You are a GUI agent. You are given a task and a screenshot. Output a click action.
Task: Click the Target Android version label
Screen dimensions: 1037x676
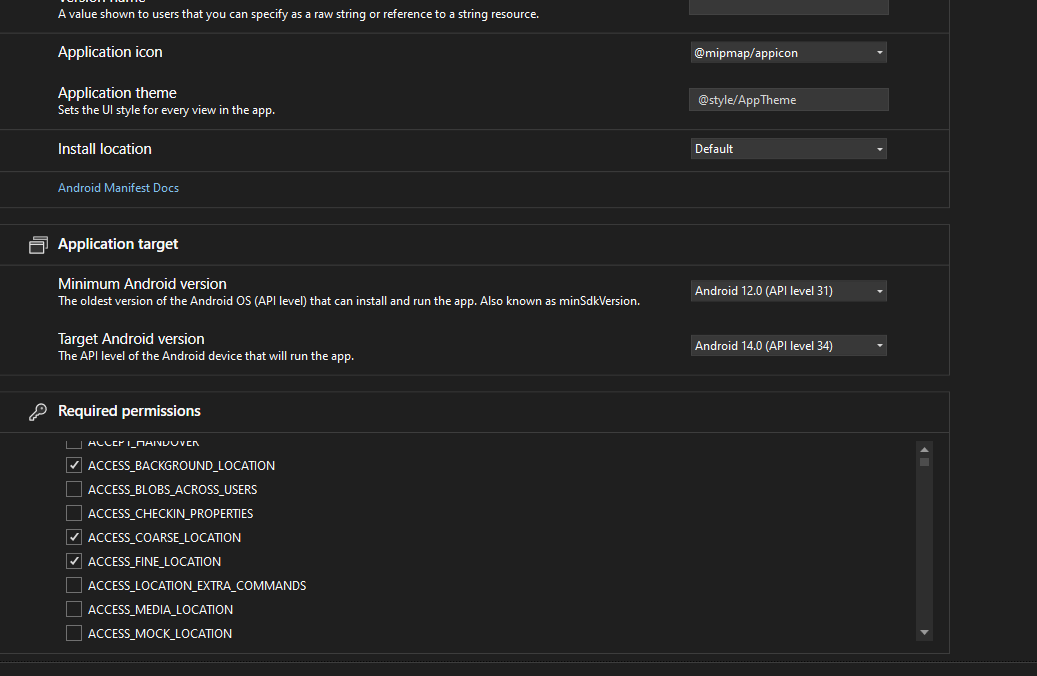point(131,339)
